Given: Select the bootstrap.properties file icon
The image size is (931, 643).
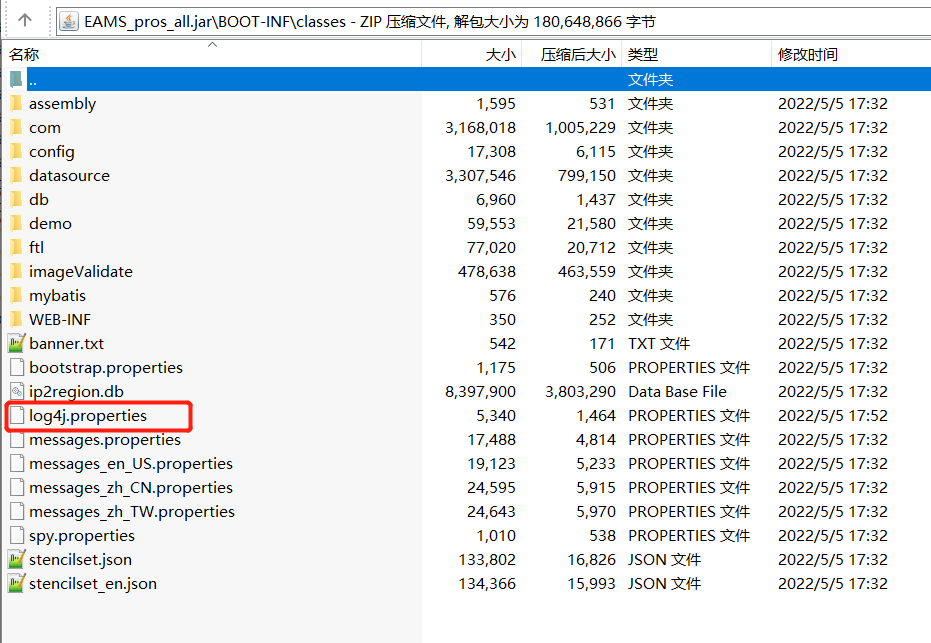Looking at the screenshot, I should 17,368.
